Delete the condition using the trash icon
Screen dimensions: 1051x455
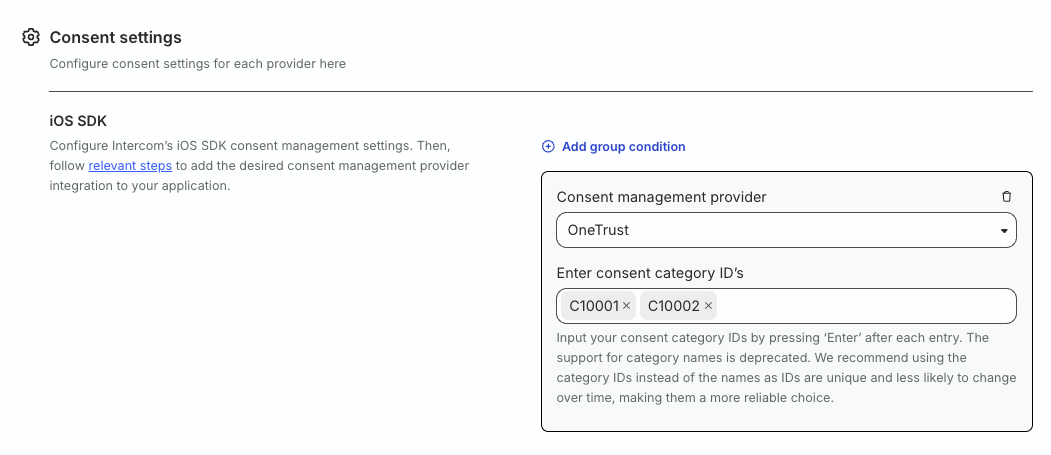point(1006,197)
